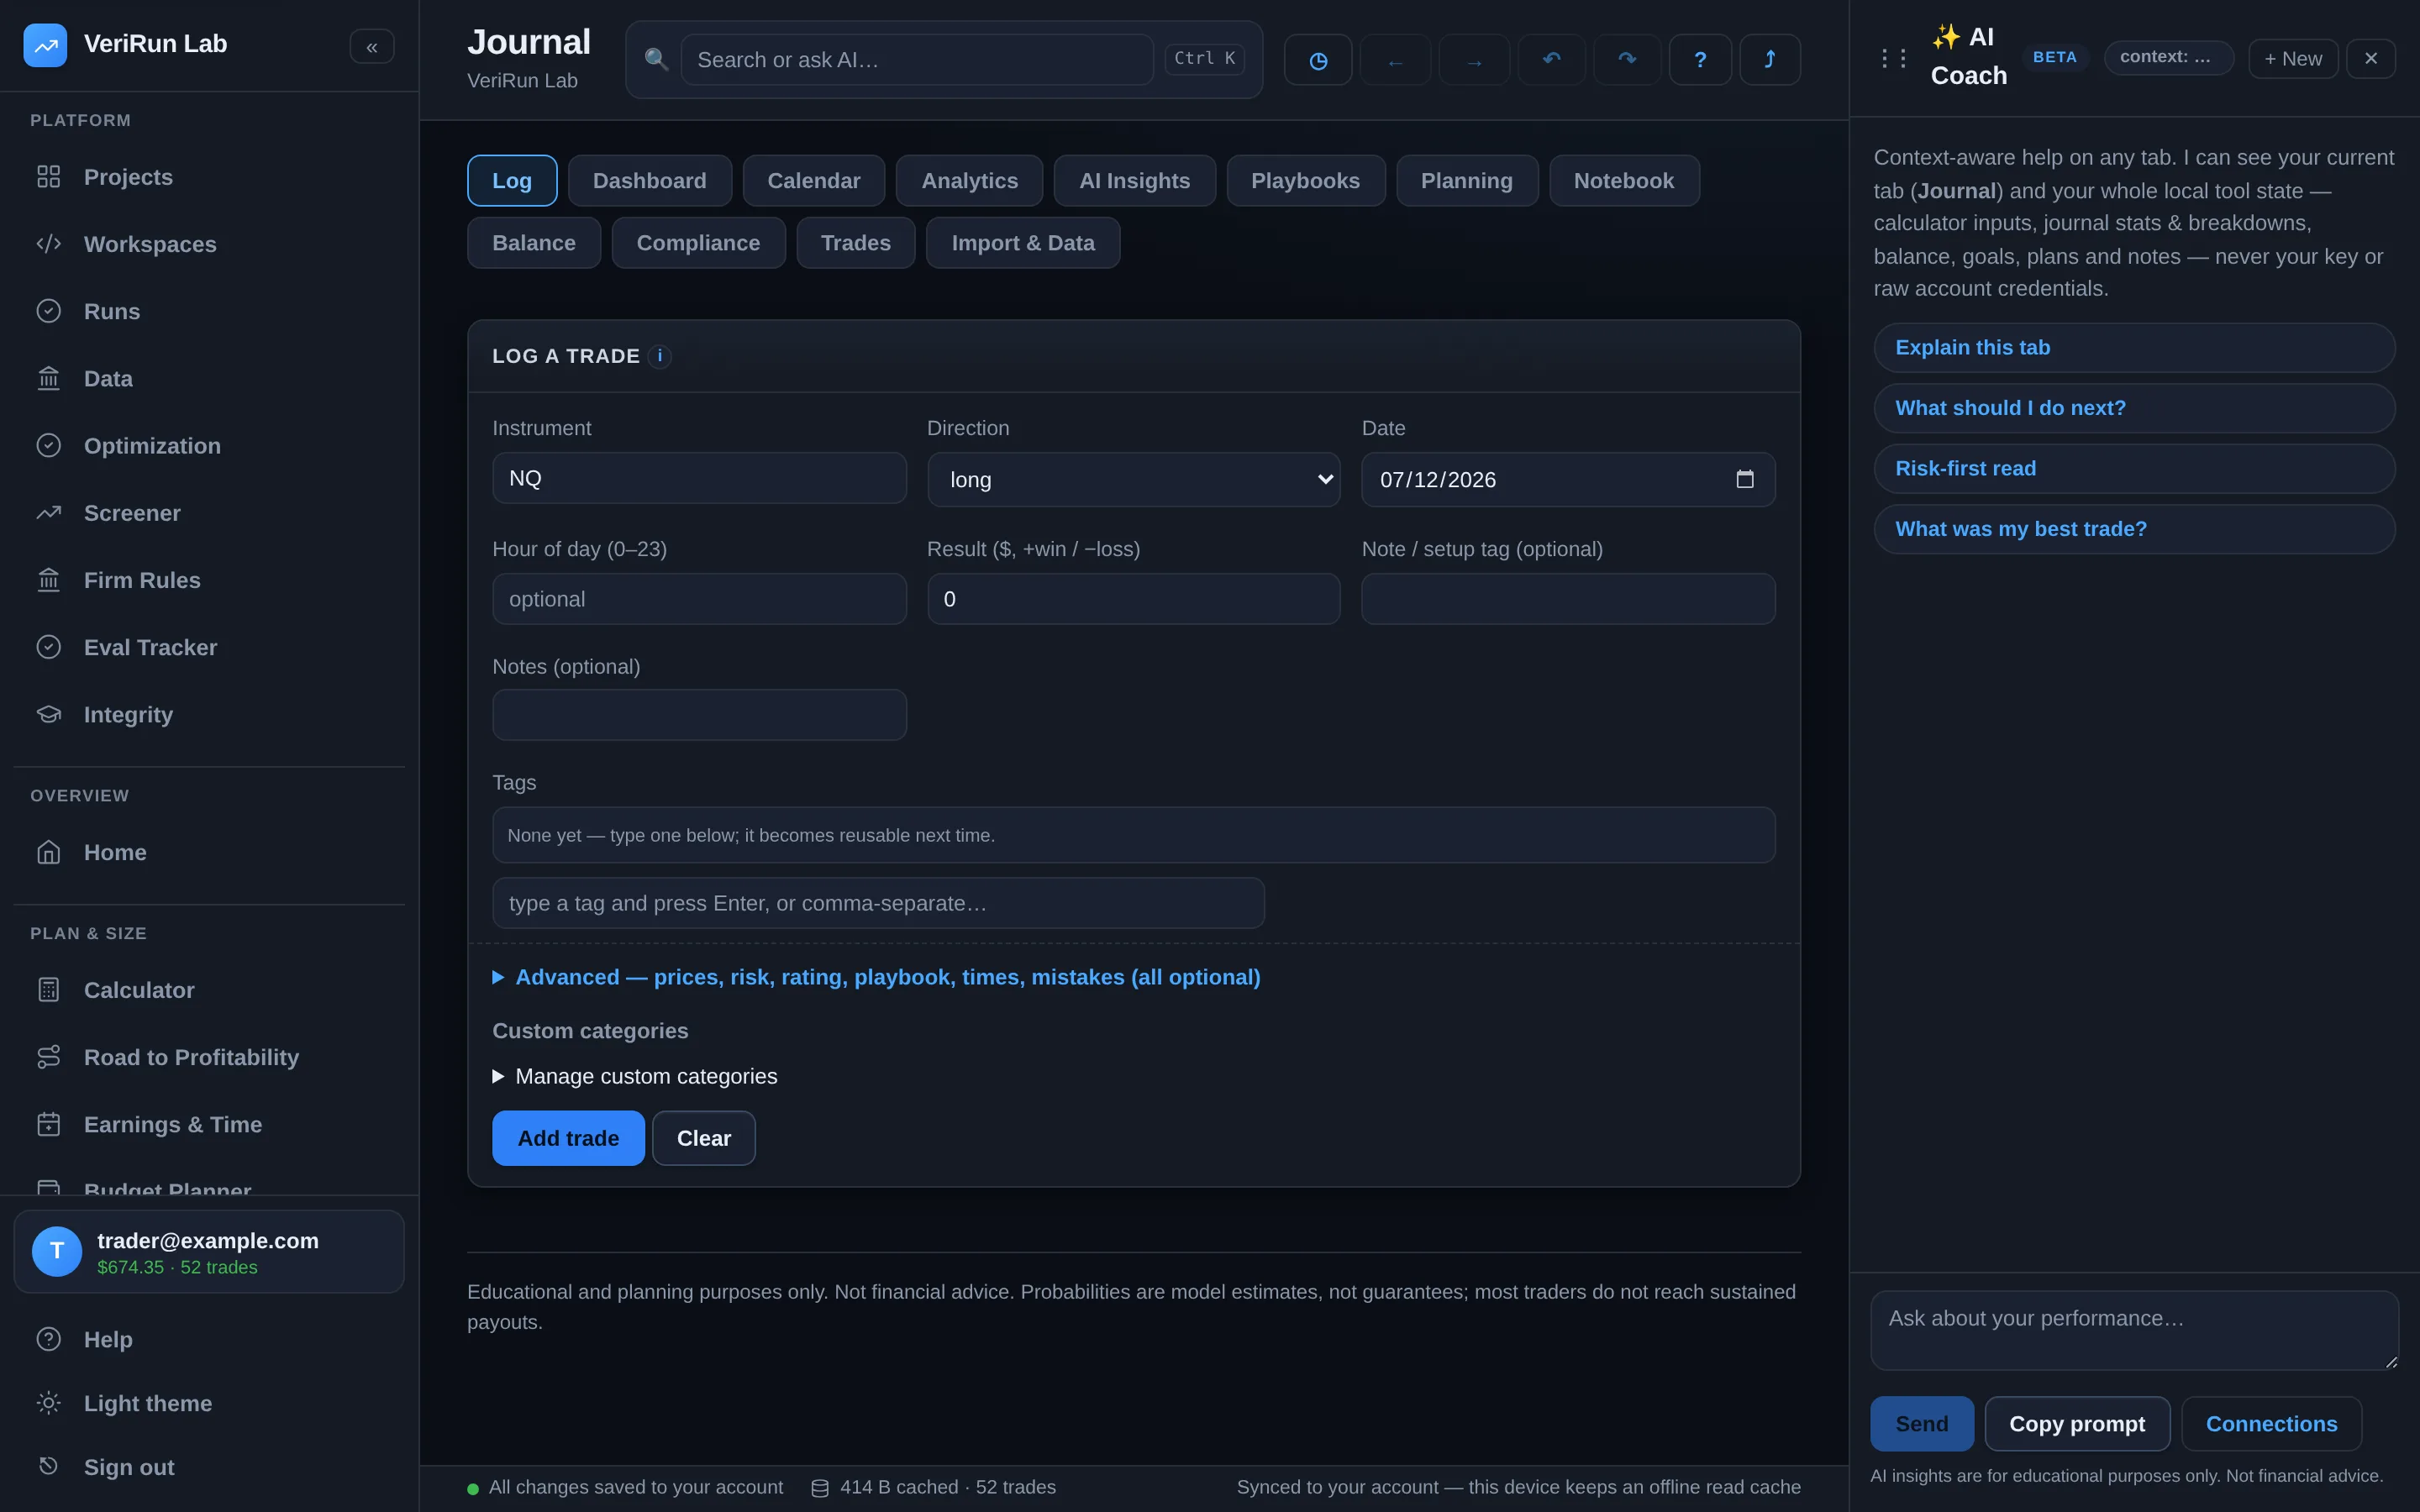Click the share/export arrow toolbar button
This screenshot has height=1512, width=2420.
[1770, 60]
